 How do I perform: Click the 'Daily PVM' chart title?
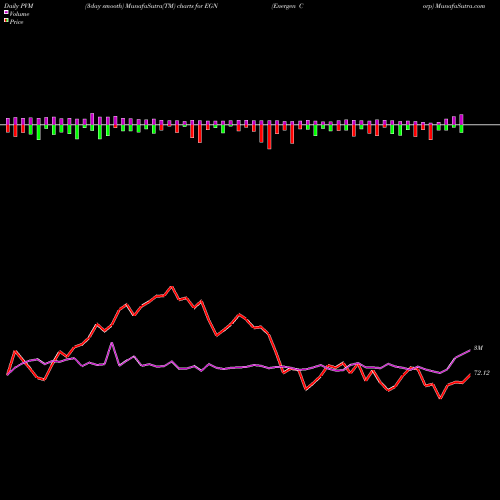19,6
